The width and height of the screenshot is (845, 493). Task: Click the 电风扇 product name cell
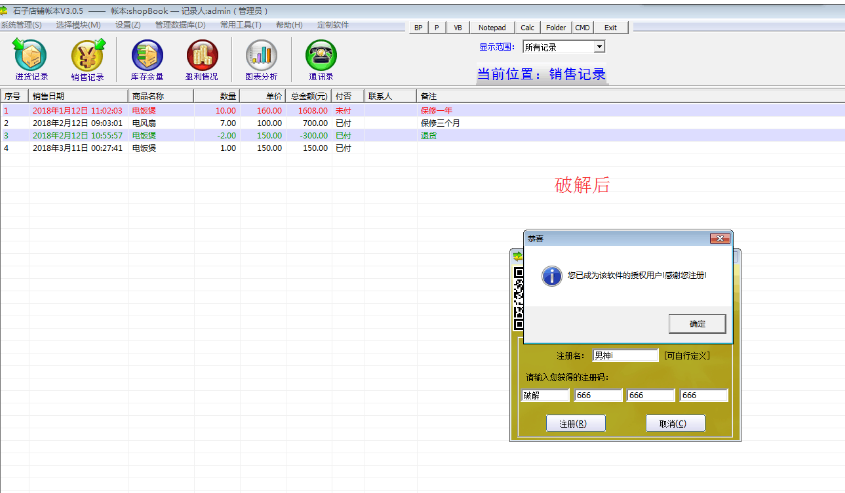tap(161, 123)
